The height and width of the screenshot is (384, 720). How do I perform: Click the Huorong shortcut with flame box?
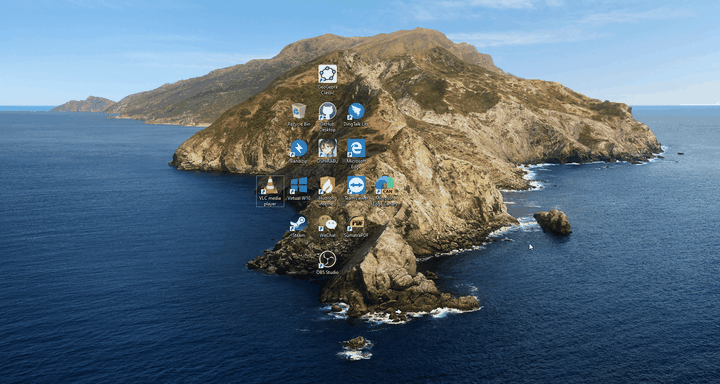click(327, 185)
